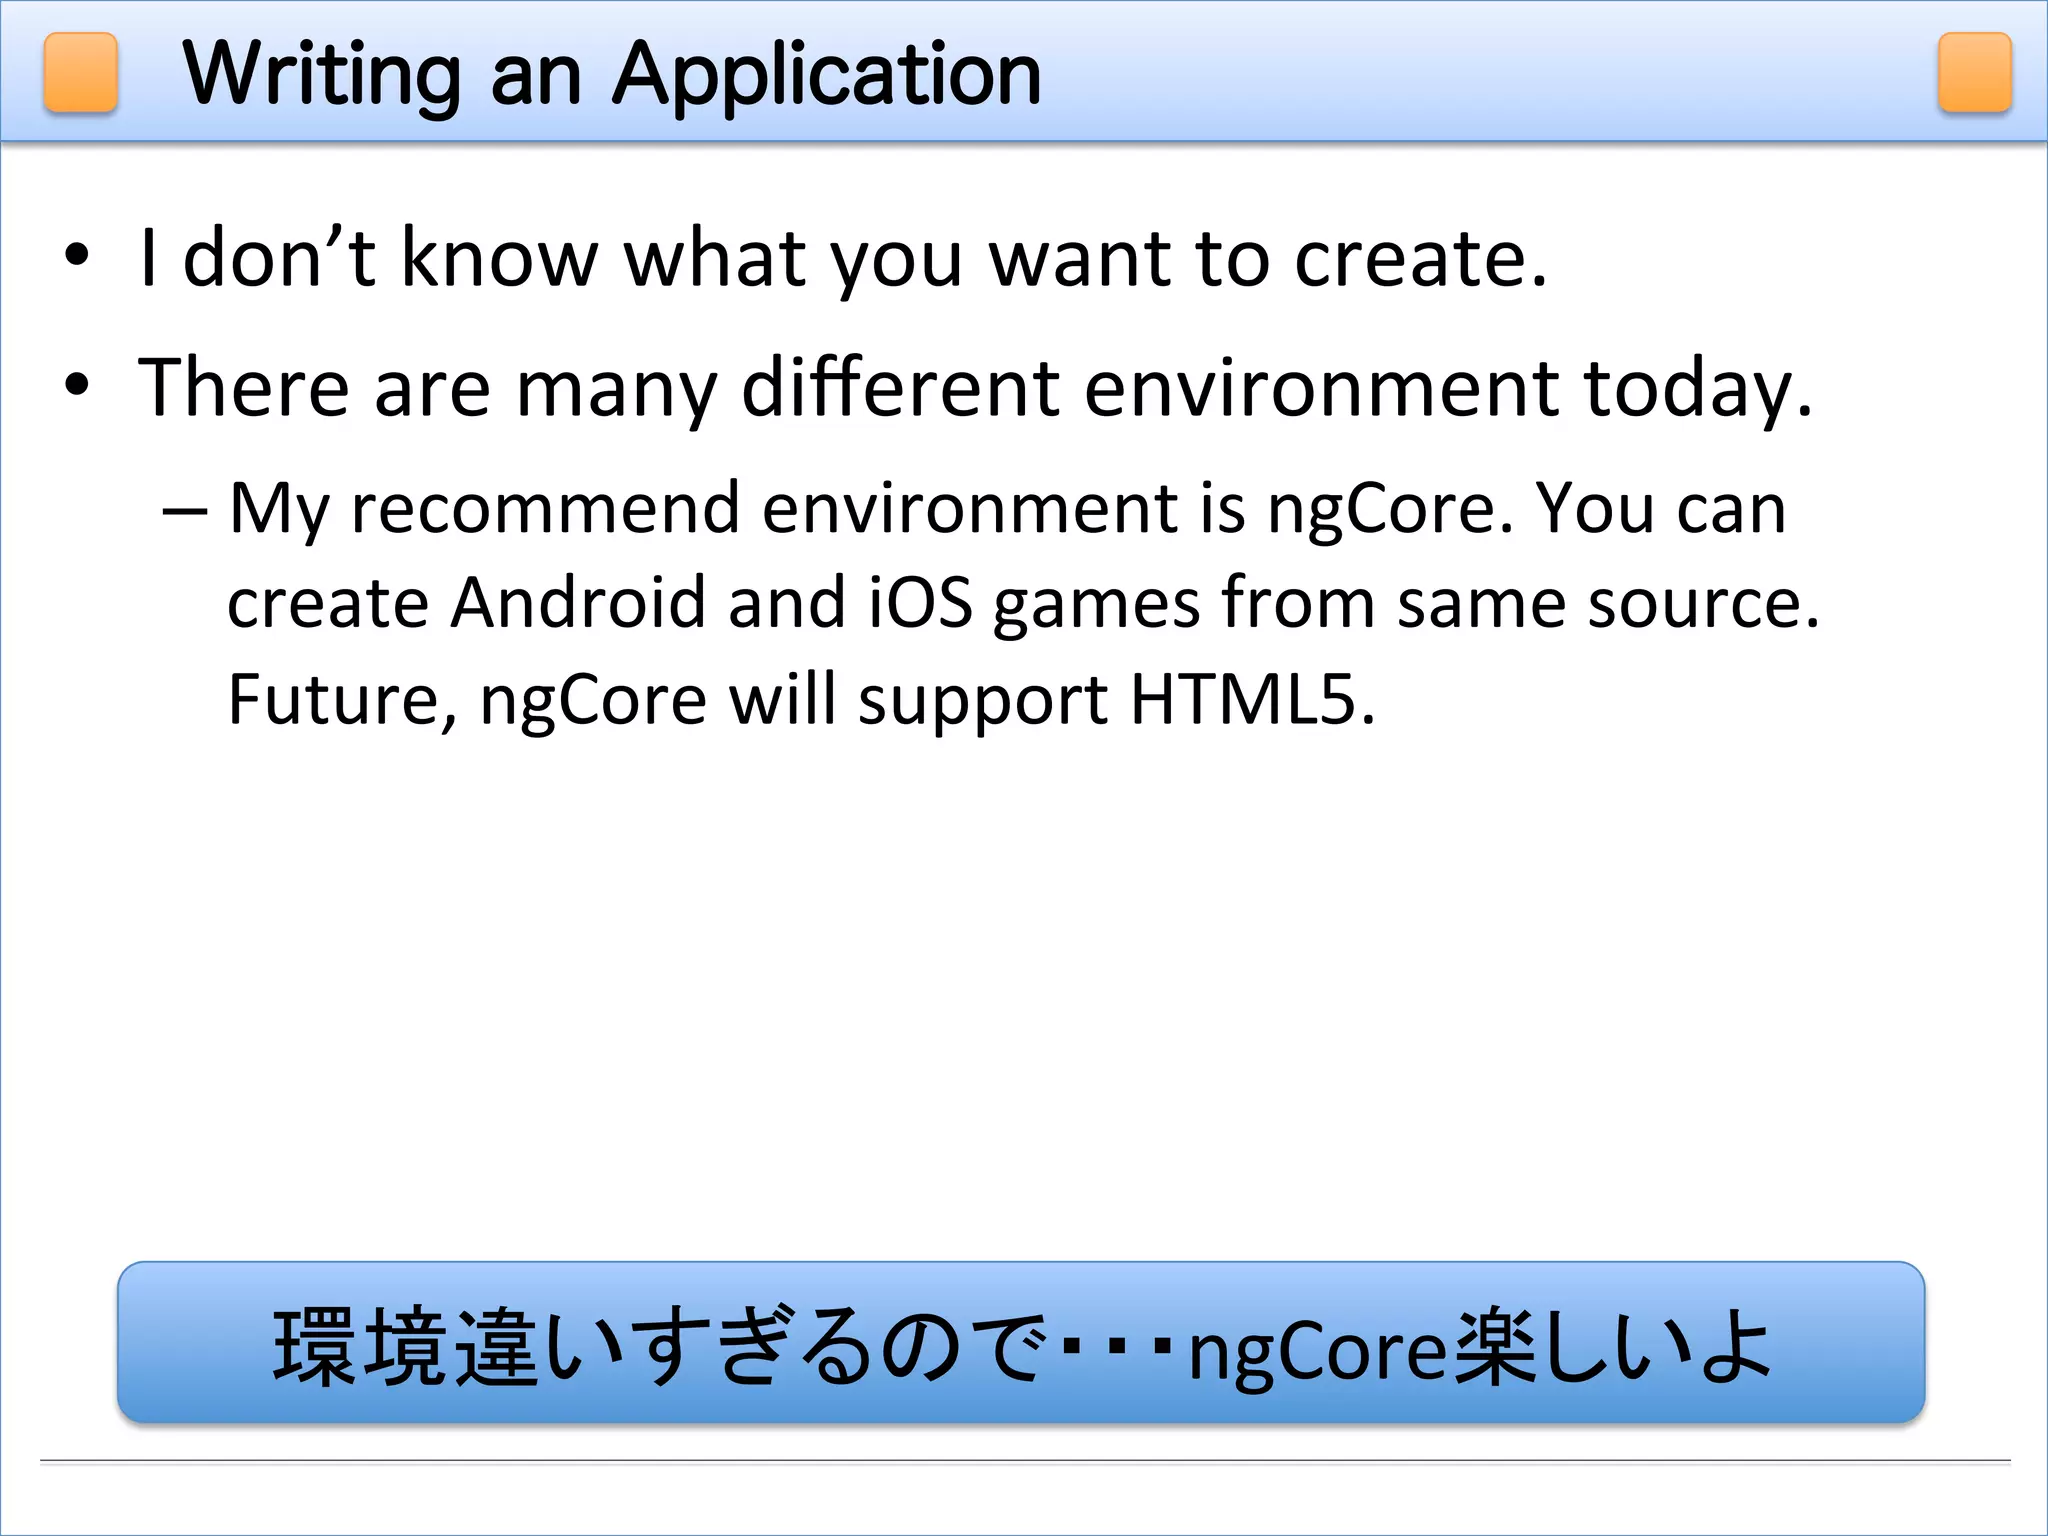The height and width of the screenshot is (1536, 2048).
Task: Click the blue Japanese banner mentioning ngCore
Action: 1021,1342
